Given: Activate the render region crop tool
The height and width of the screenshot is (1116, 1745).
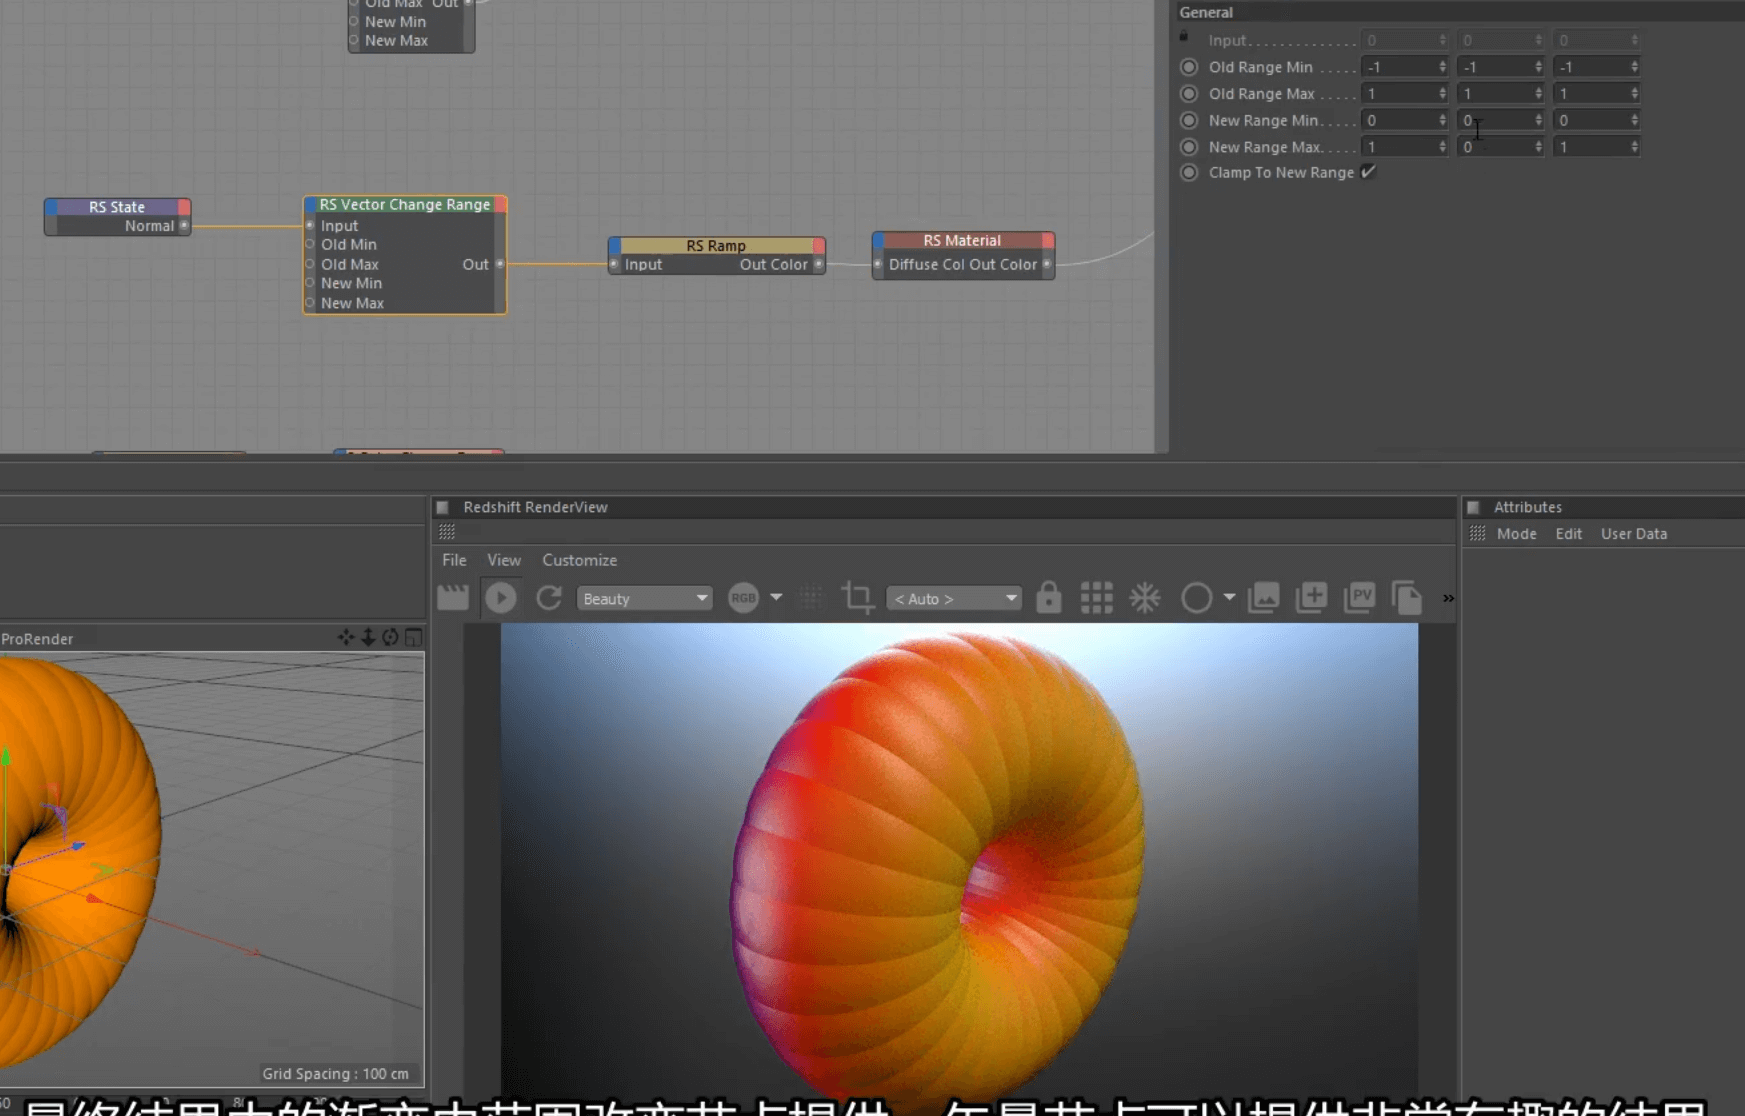Looking at the screenshot, I should click(x=857, y=598).
